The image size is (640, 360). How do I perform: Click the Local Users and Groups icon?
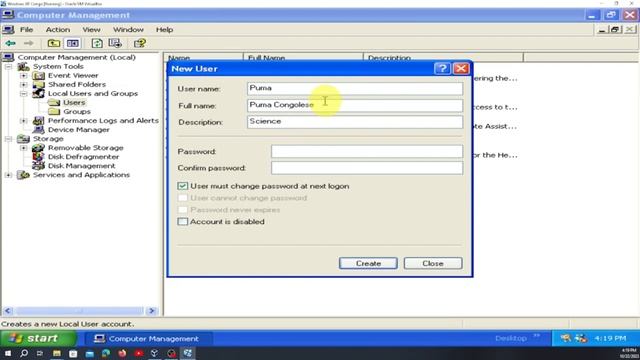(39, 93)
